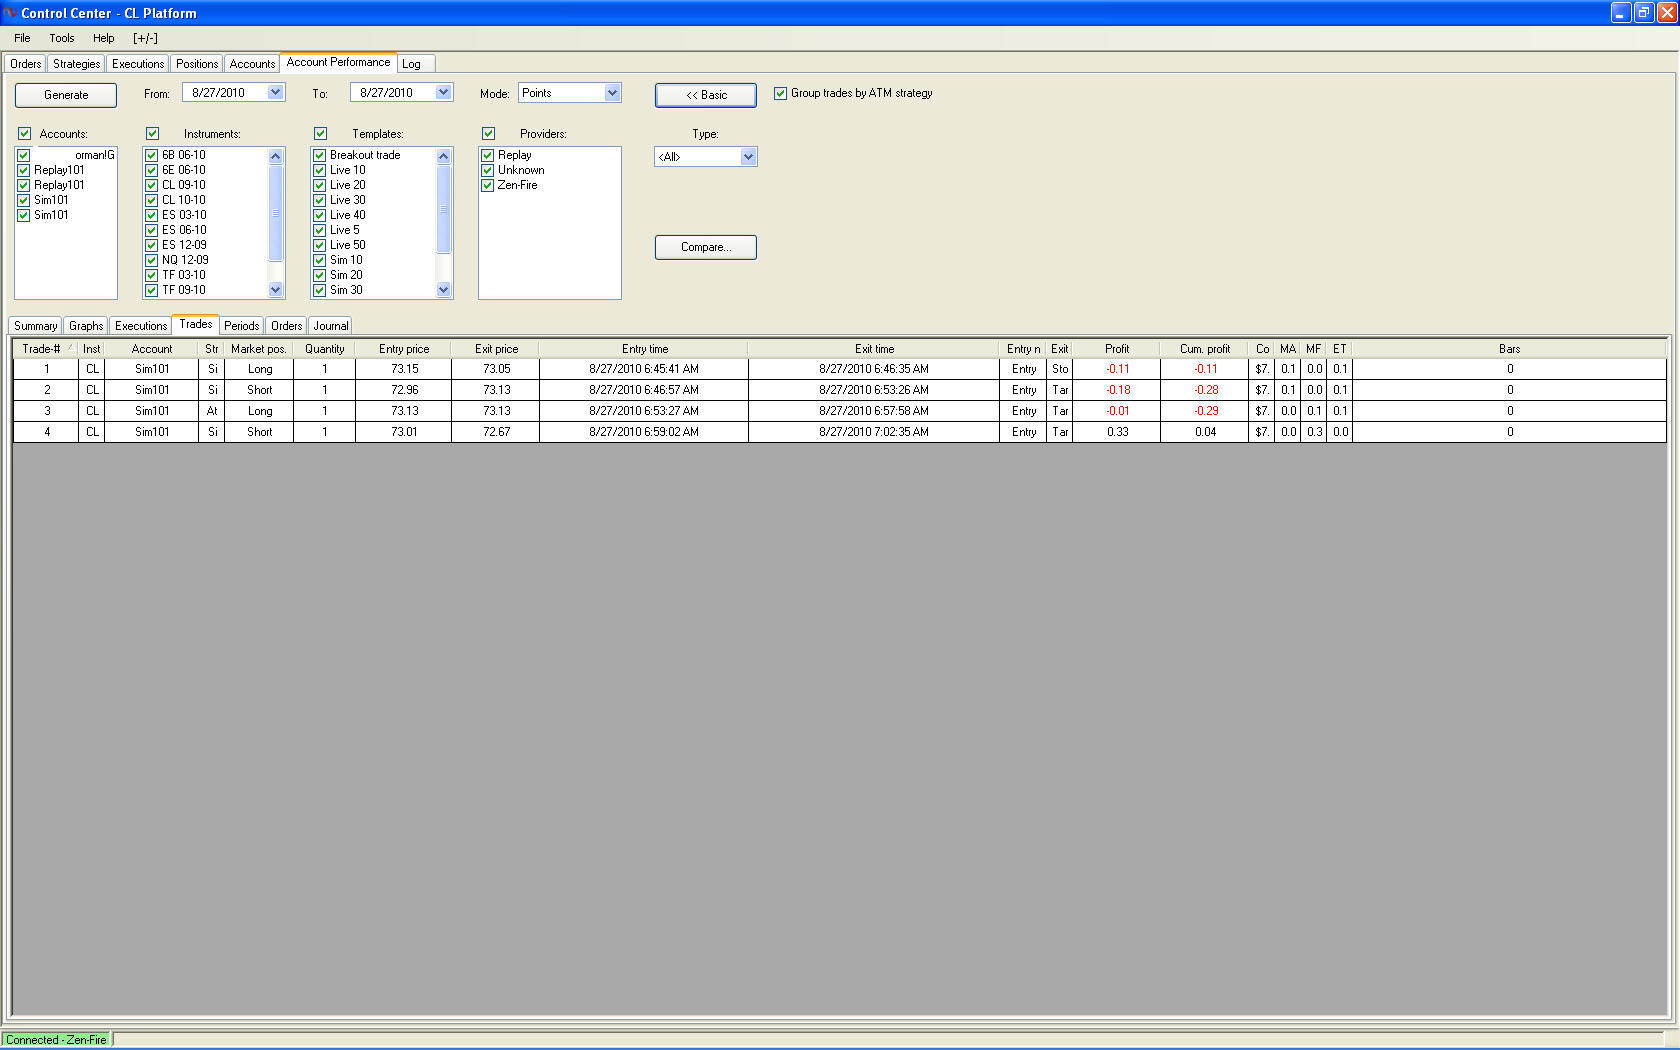The width and height of the screenshot is (1680, 1050).
Task: Click exit time 8/27/2010 6:57:58 AM
Action: pyautogui.click(x=874, y=411)
